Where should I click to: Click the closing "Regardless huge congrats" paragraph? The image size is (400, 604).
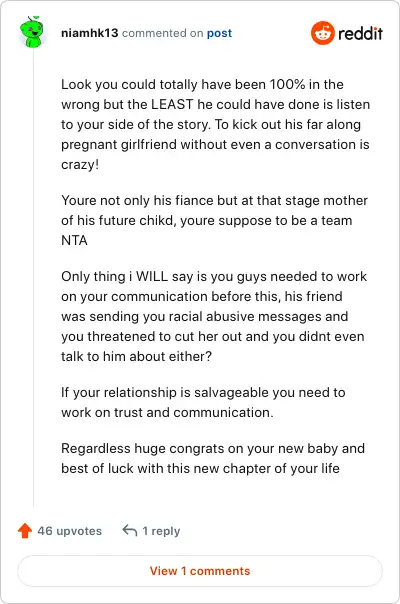click(213, 458)
